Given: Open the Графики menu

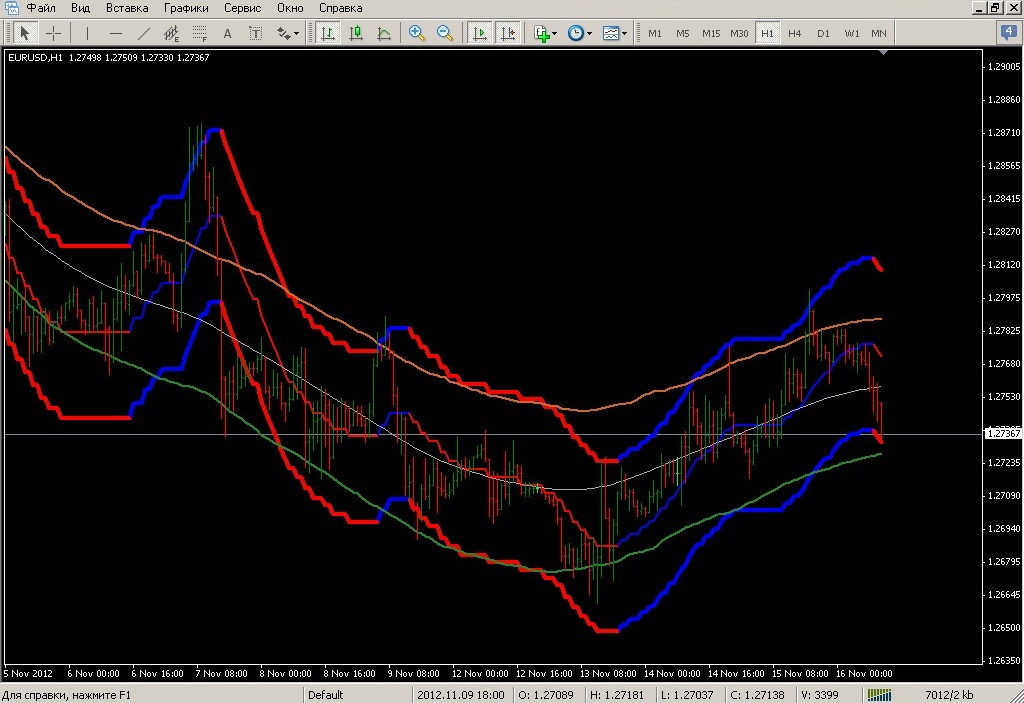Looking at the screenshot, I should [186, 8].
